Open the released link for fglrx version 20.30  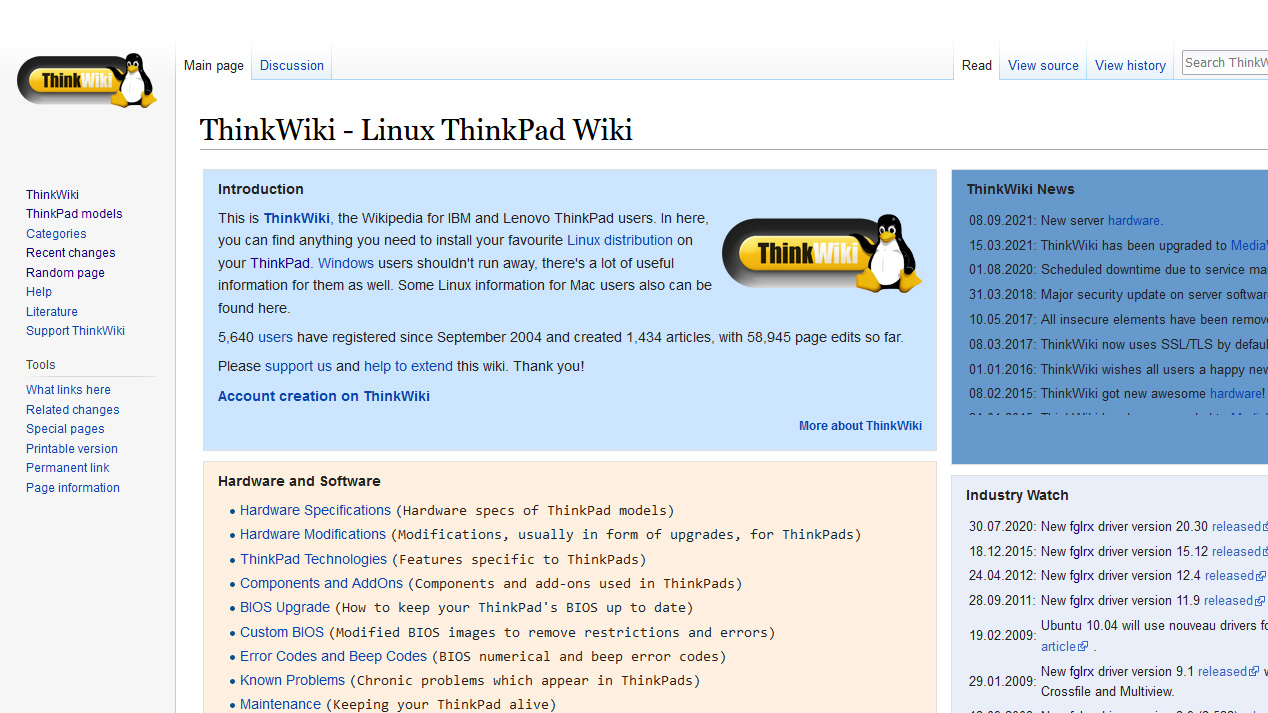coord(1240,526)
